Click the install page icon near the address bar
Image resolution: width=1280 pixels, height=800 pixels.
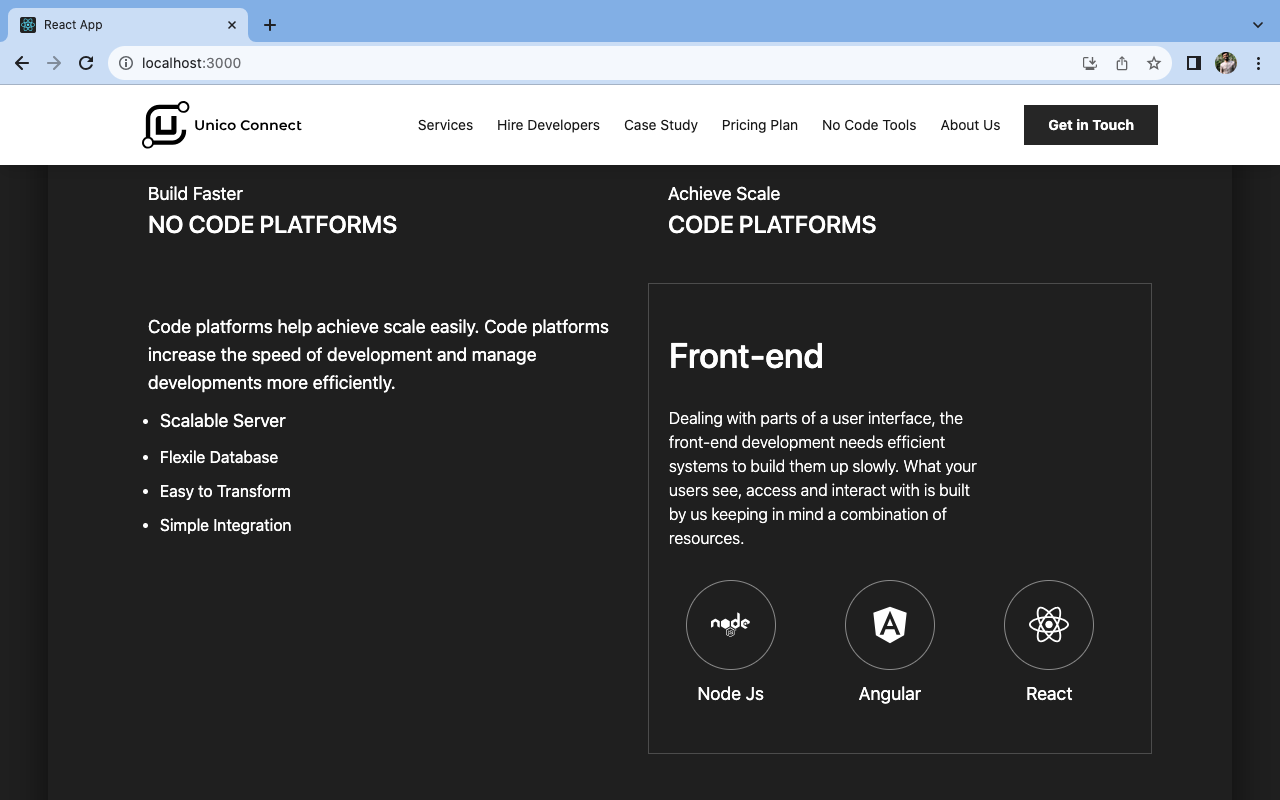pyautogui.click(x=1089, y=62)
